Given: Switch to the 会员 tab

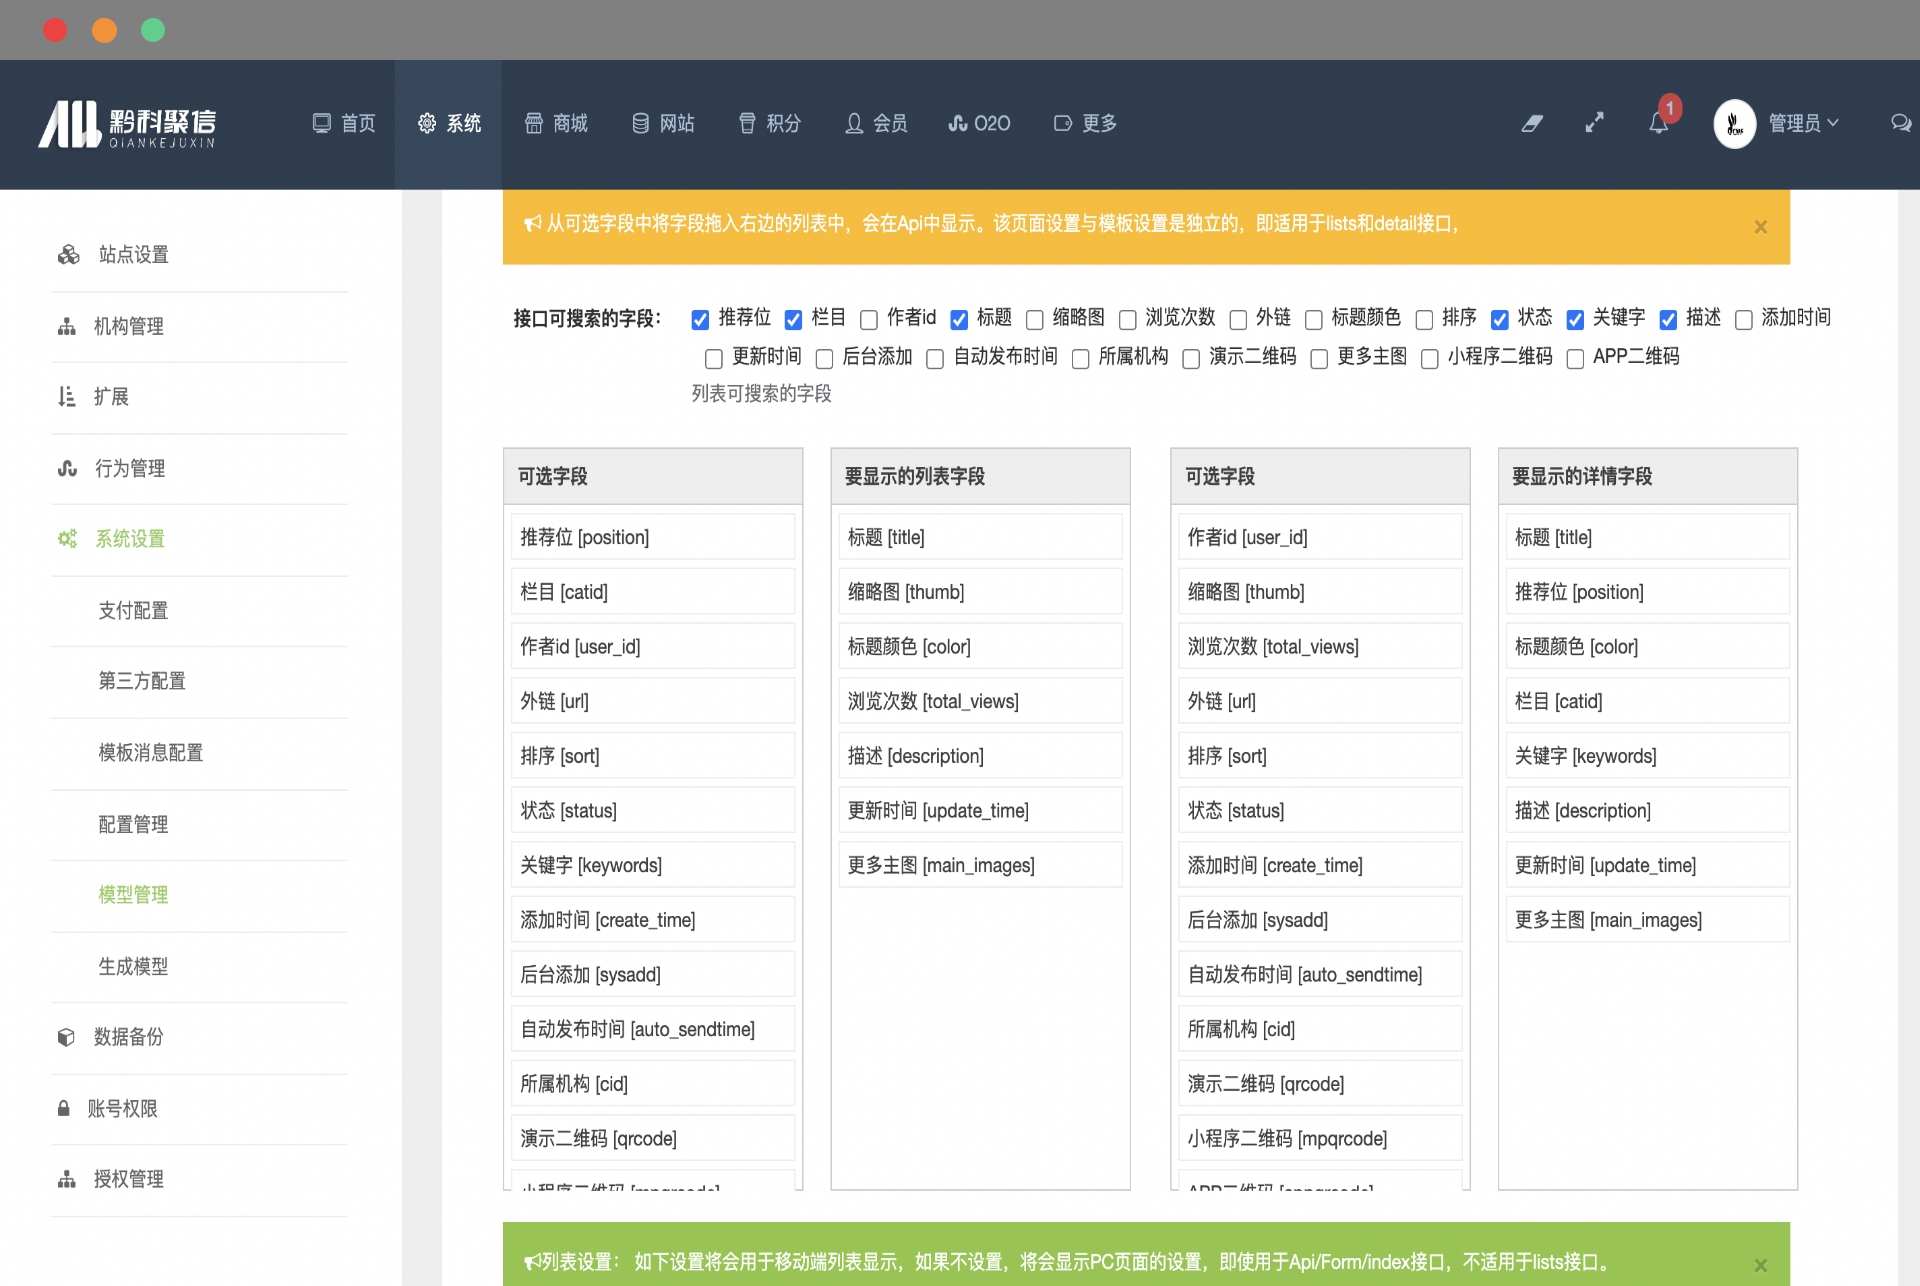Looking at the screenshot, I should 876,123.
